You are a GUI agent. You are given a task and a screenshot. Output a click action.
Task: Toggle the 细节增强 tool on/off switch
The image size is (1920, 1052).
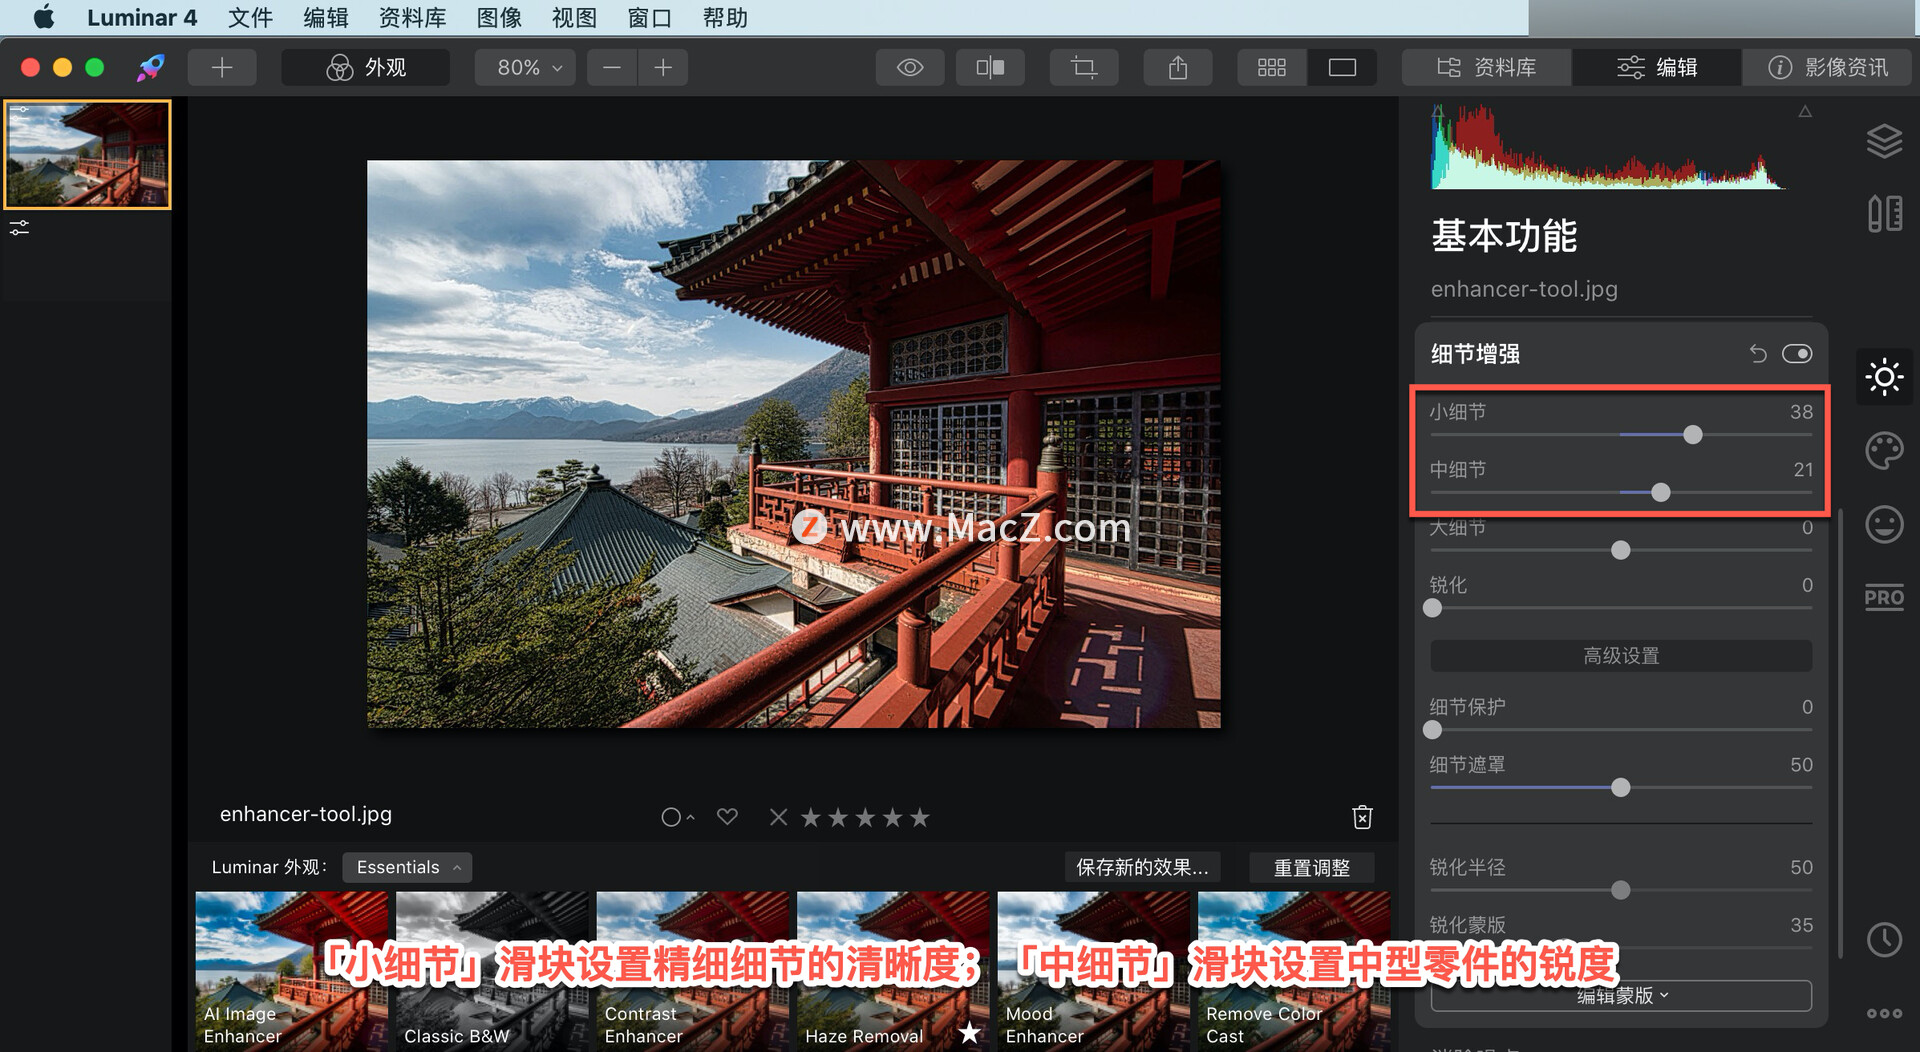click(1797, 354)
